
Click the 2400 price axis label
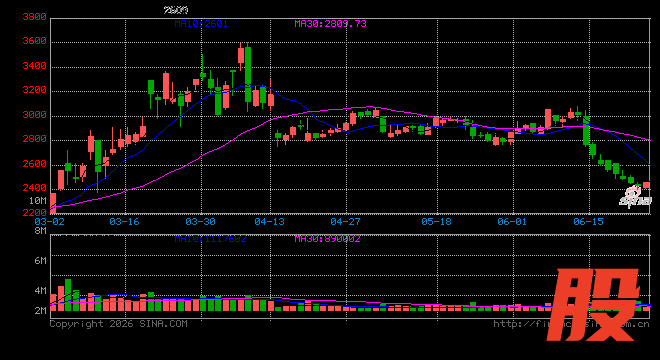[34, 188]
